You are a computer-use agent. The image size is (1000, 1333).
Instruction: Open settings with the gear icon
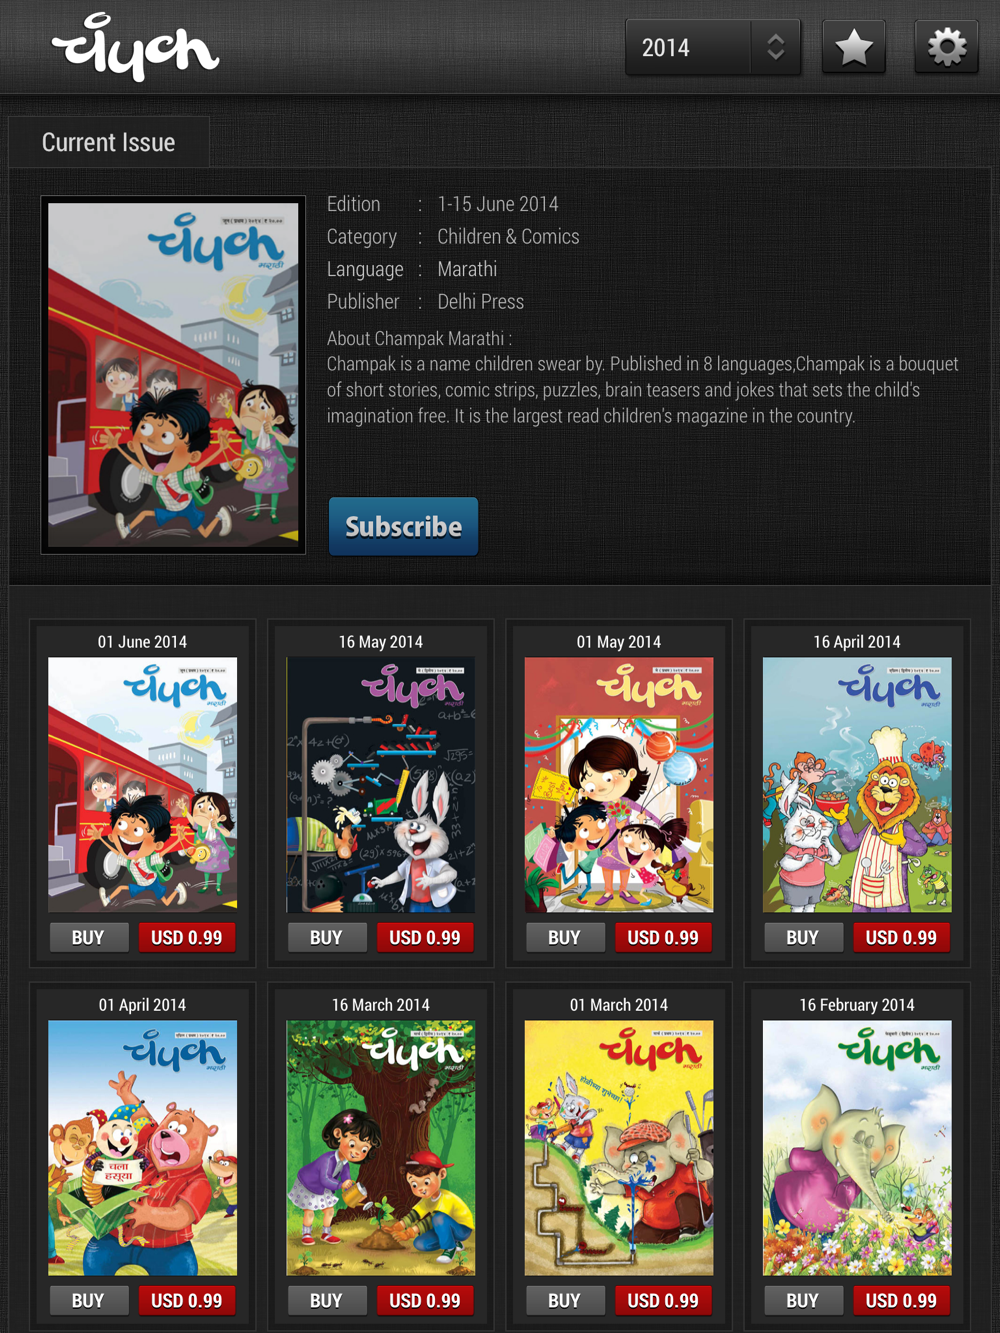click(x=946, y=47)
